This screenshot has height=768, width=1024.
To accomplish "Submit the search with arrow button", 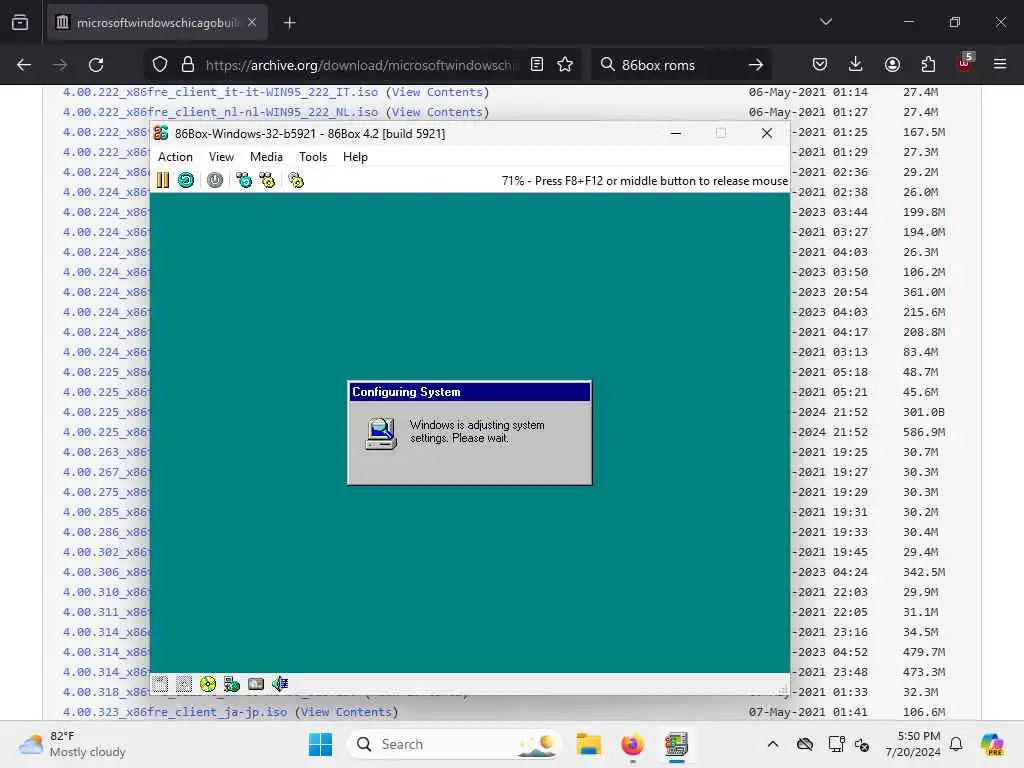I will pos(756,65).
